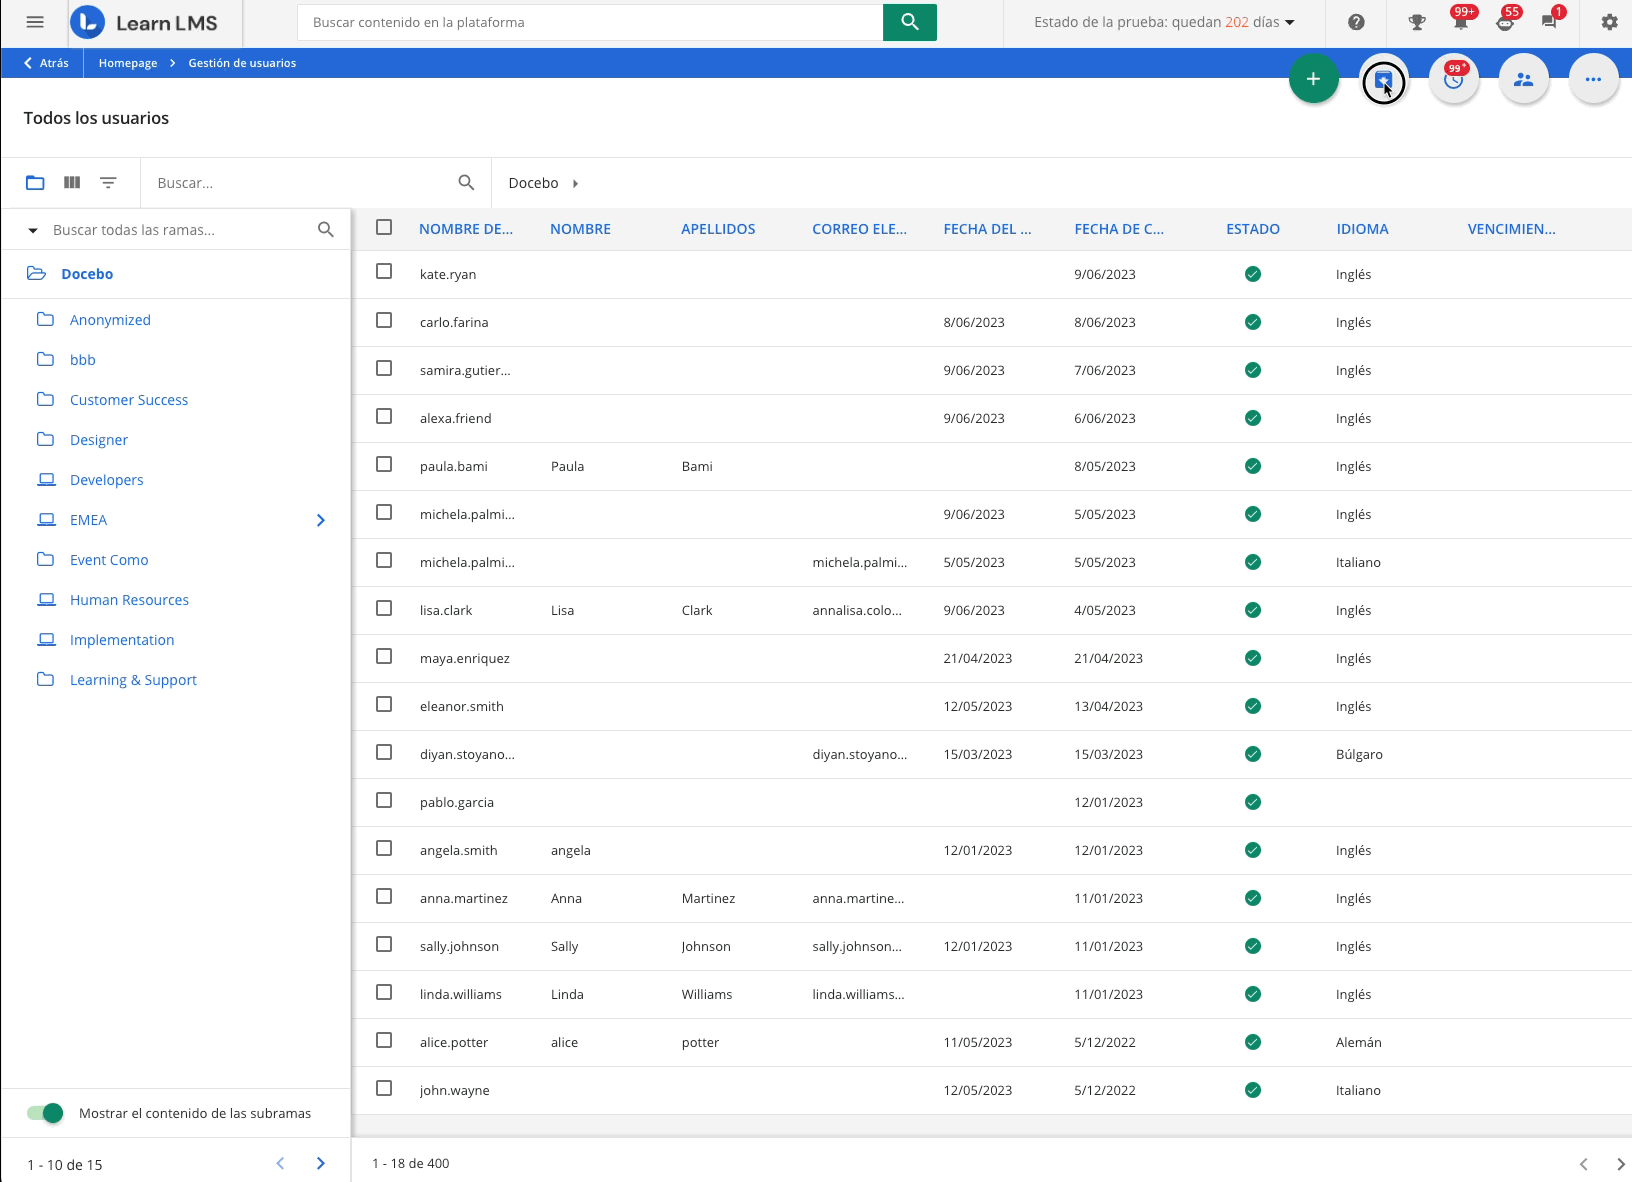Sort by FECHA DE C... column header
The image size is (1632, 1182).
(x=1119, y=229)
